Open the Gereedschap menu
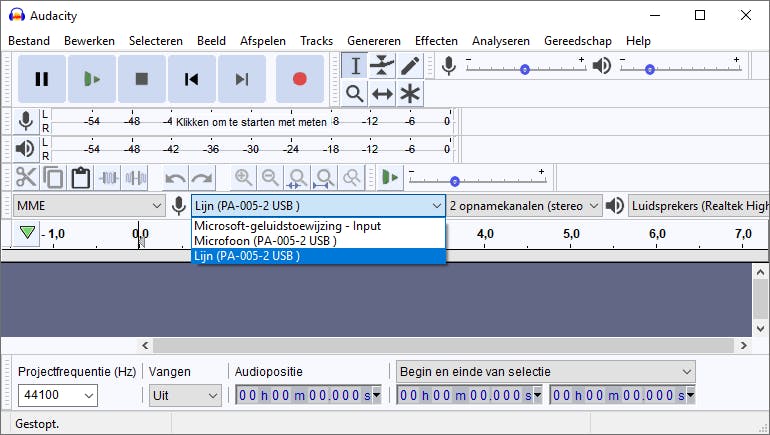The image size is (770, 435). pyautogui.click(x=578, y=41)
